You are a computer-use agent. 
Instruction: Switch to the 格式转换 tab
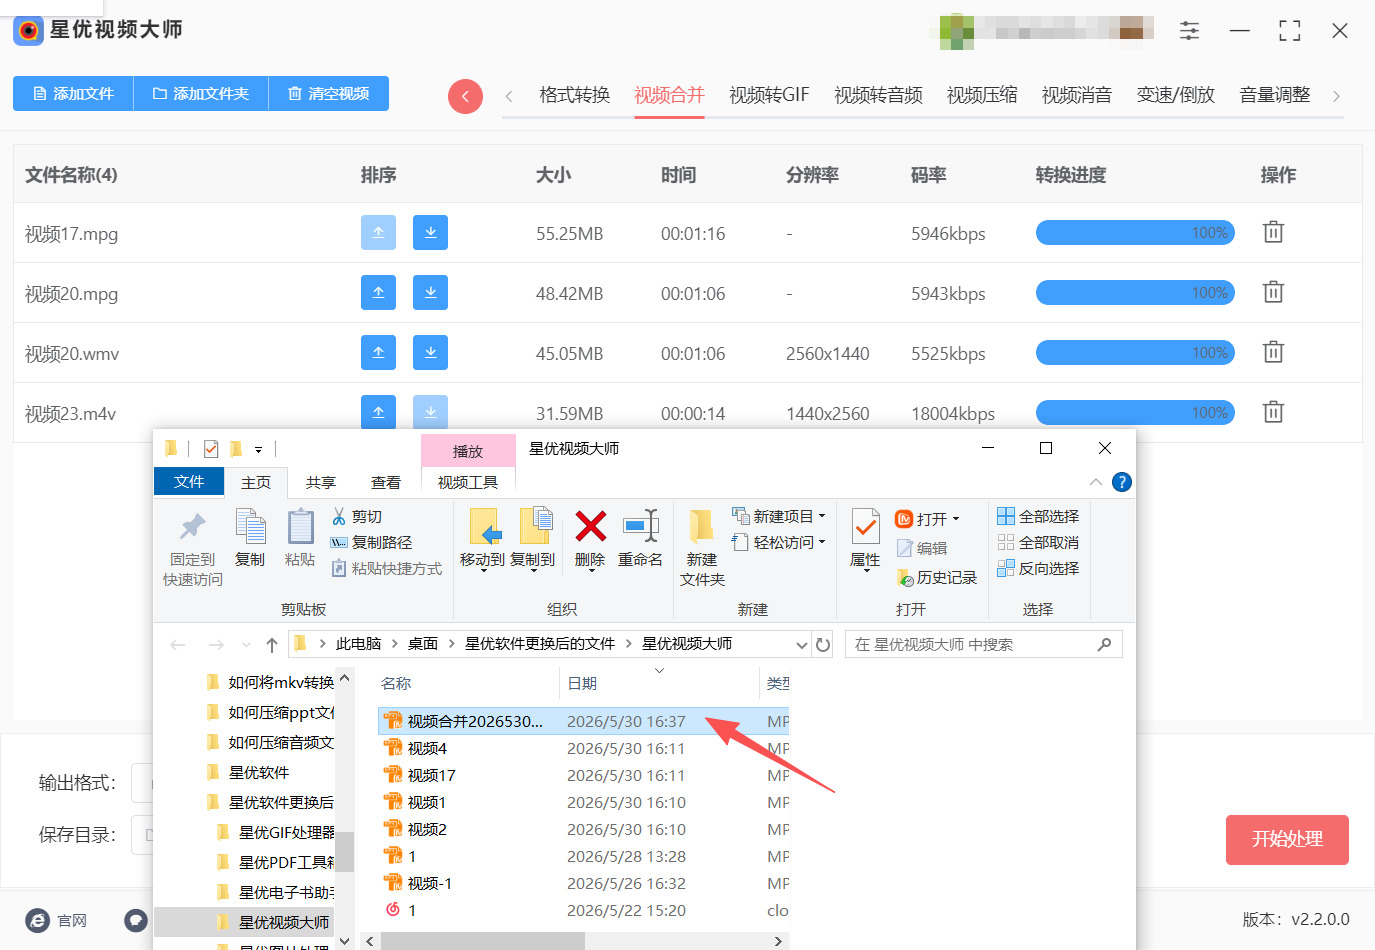click(574, 95)
